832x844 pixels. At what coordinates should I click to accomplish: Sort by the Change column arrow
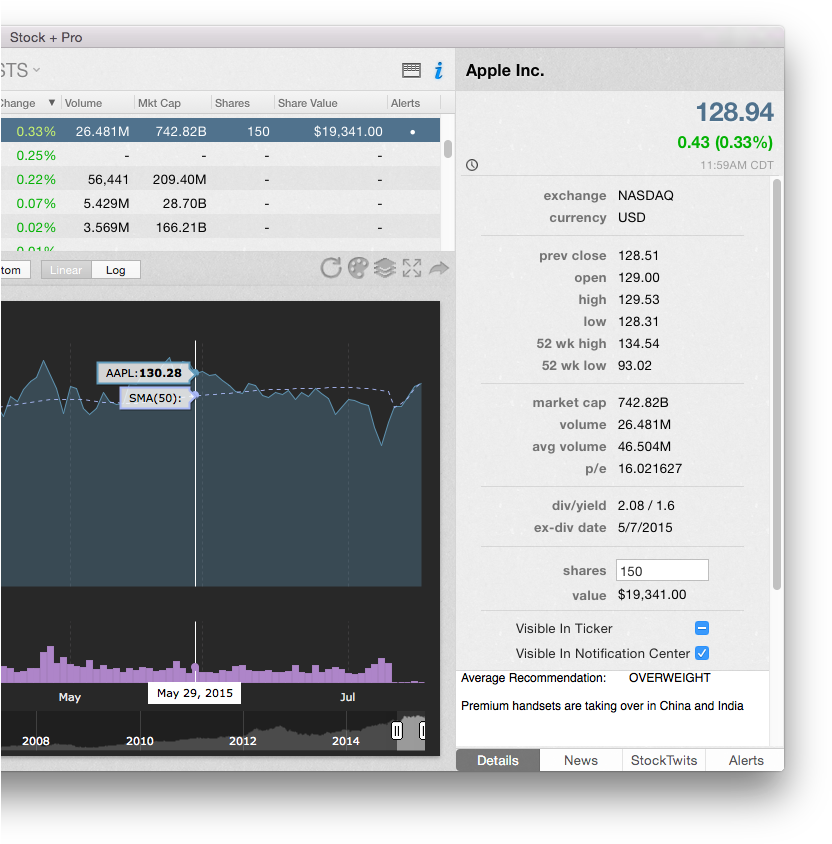click(x=52, y=102)
